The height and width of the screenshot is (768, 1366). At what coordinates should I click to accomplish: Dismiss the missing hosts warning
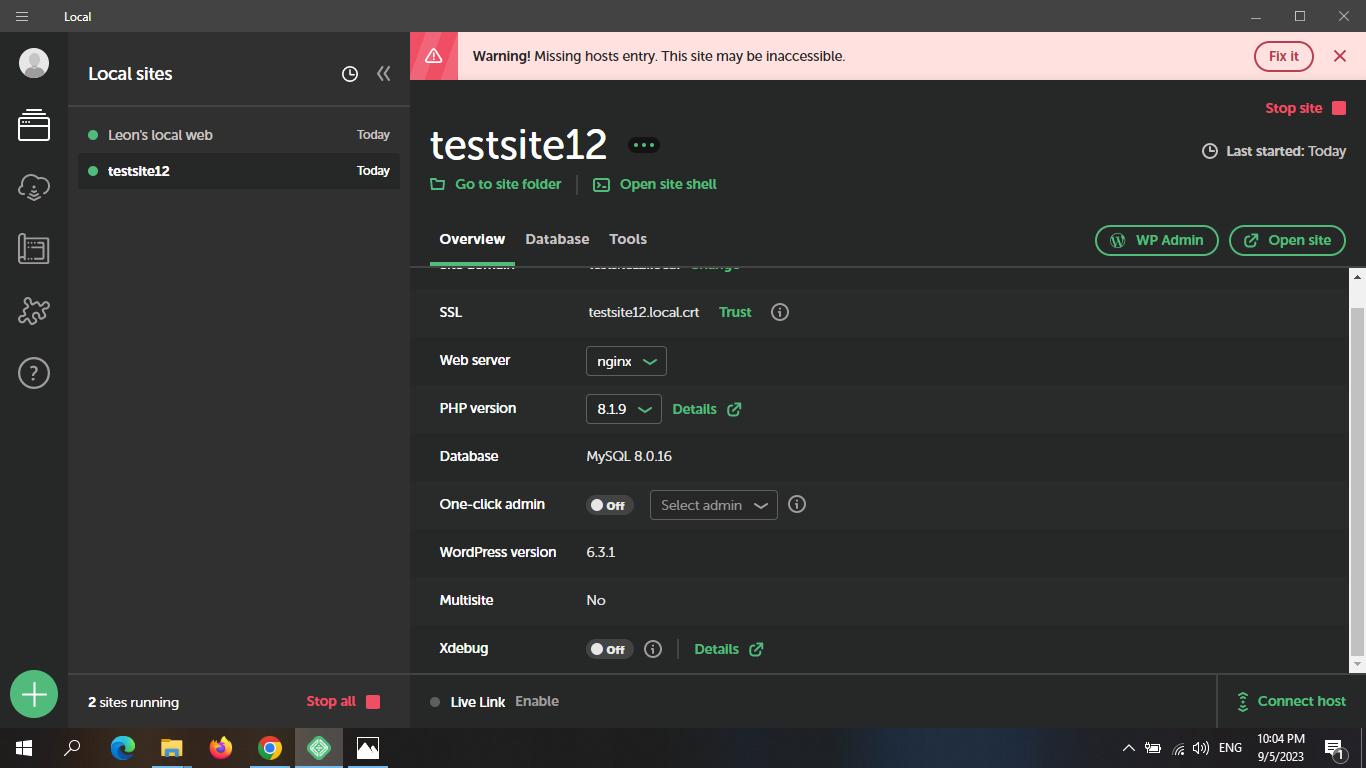click(x=1340, y=56)
